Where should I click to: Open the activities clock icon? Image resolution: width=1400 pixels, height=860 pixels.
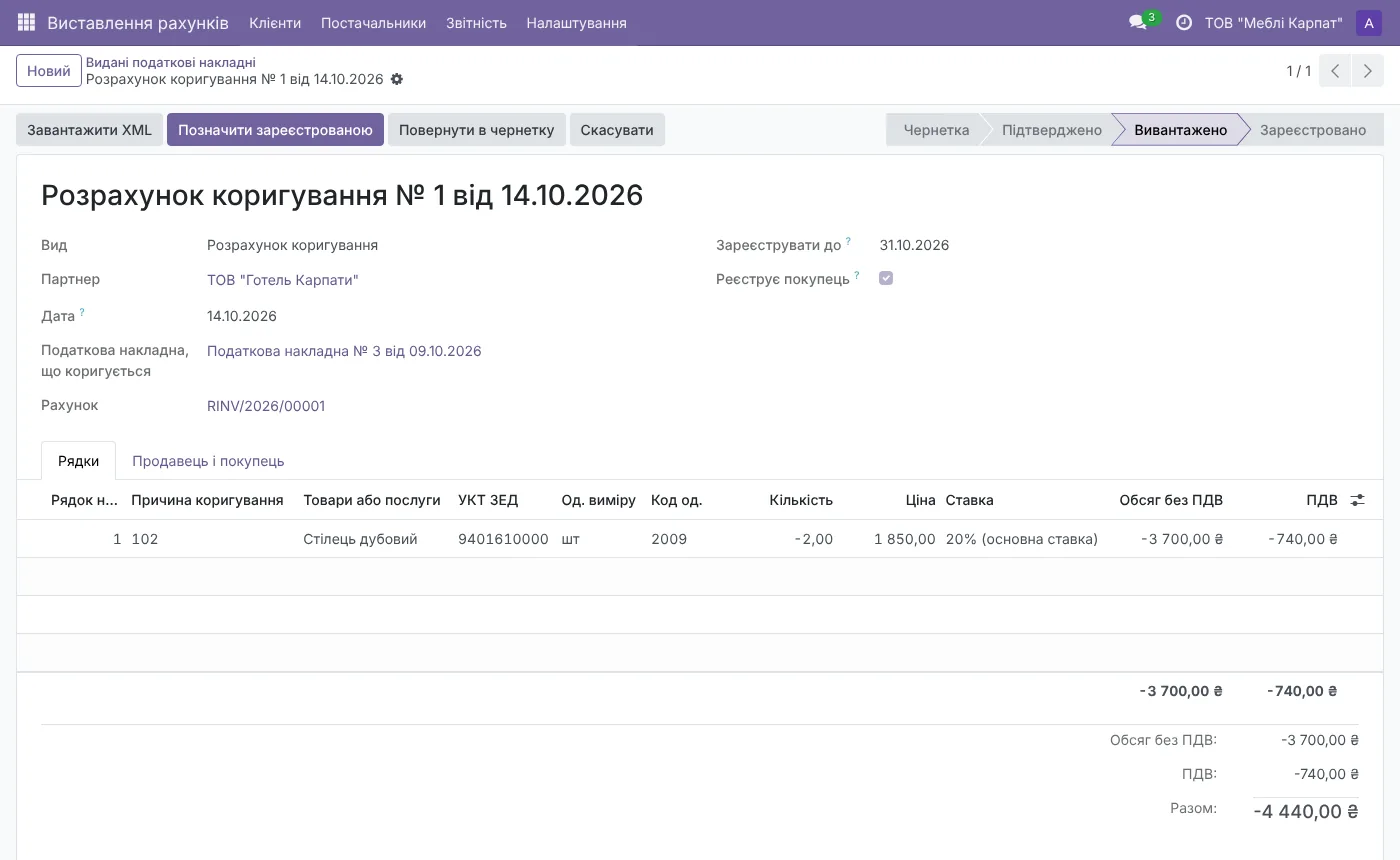pos(1184,22)
